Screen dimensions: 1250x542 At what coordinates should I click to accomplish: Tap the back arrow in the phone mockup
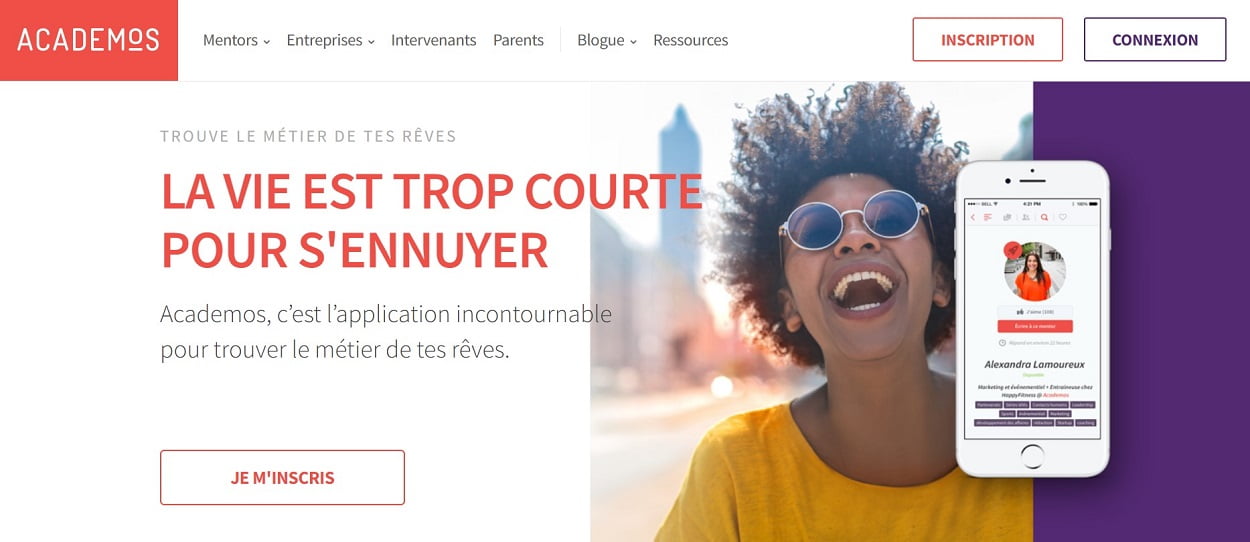click(973, 217)
